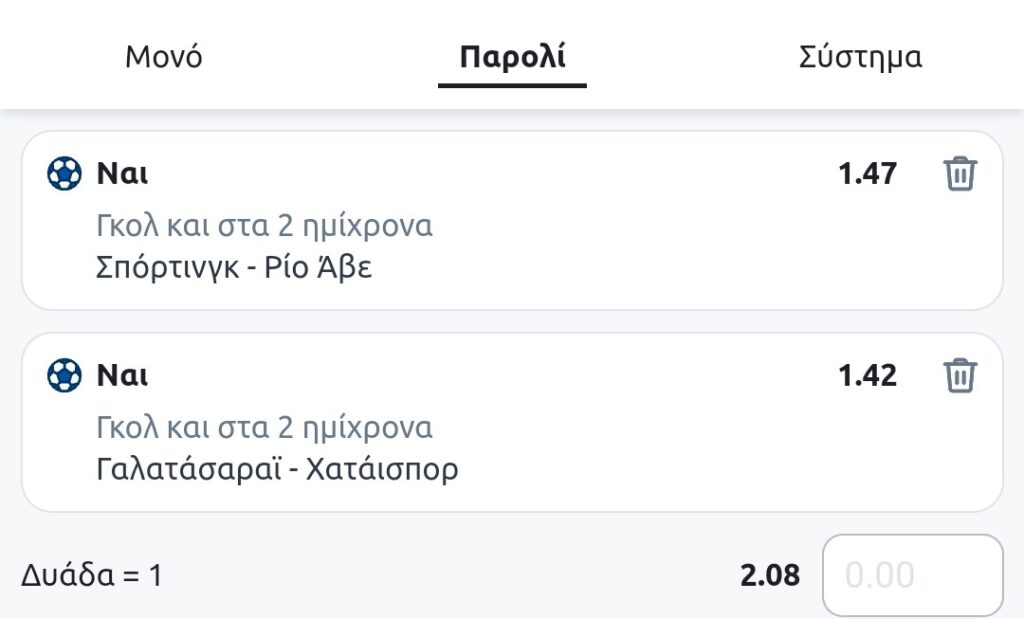
Task: Click the Δυάδα = 1 label
Action: click(91, 576)
